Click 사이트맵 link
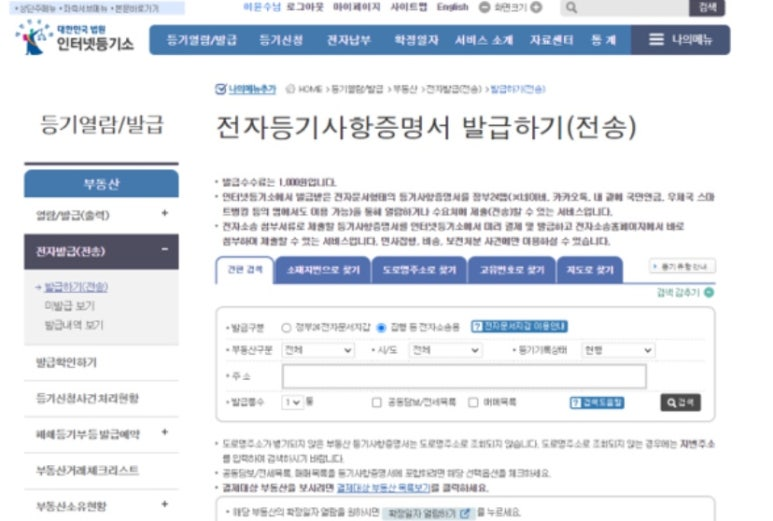773x521 pixels. coord(409,7)
